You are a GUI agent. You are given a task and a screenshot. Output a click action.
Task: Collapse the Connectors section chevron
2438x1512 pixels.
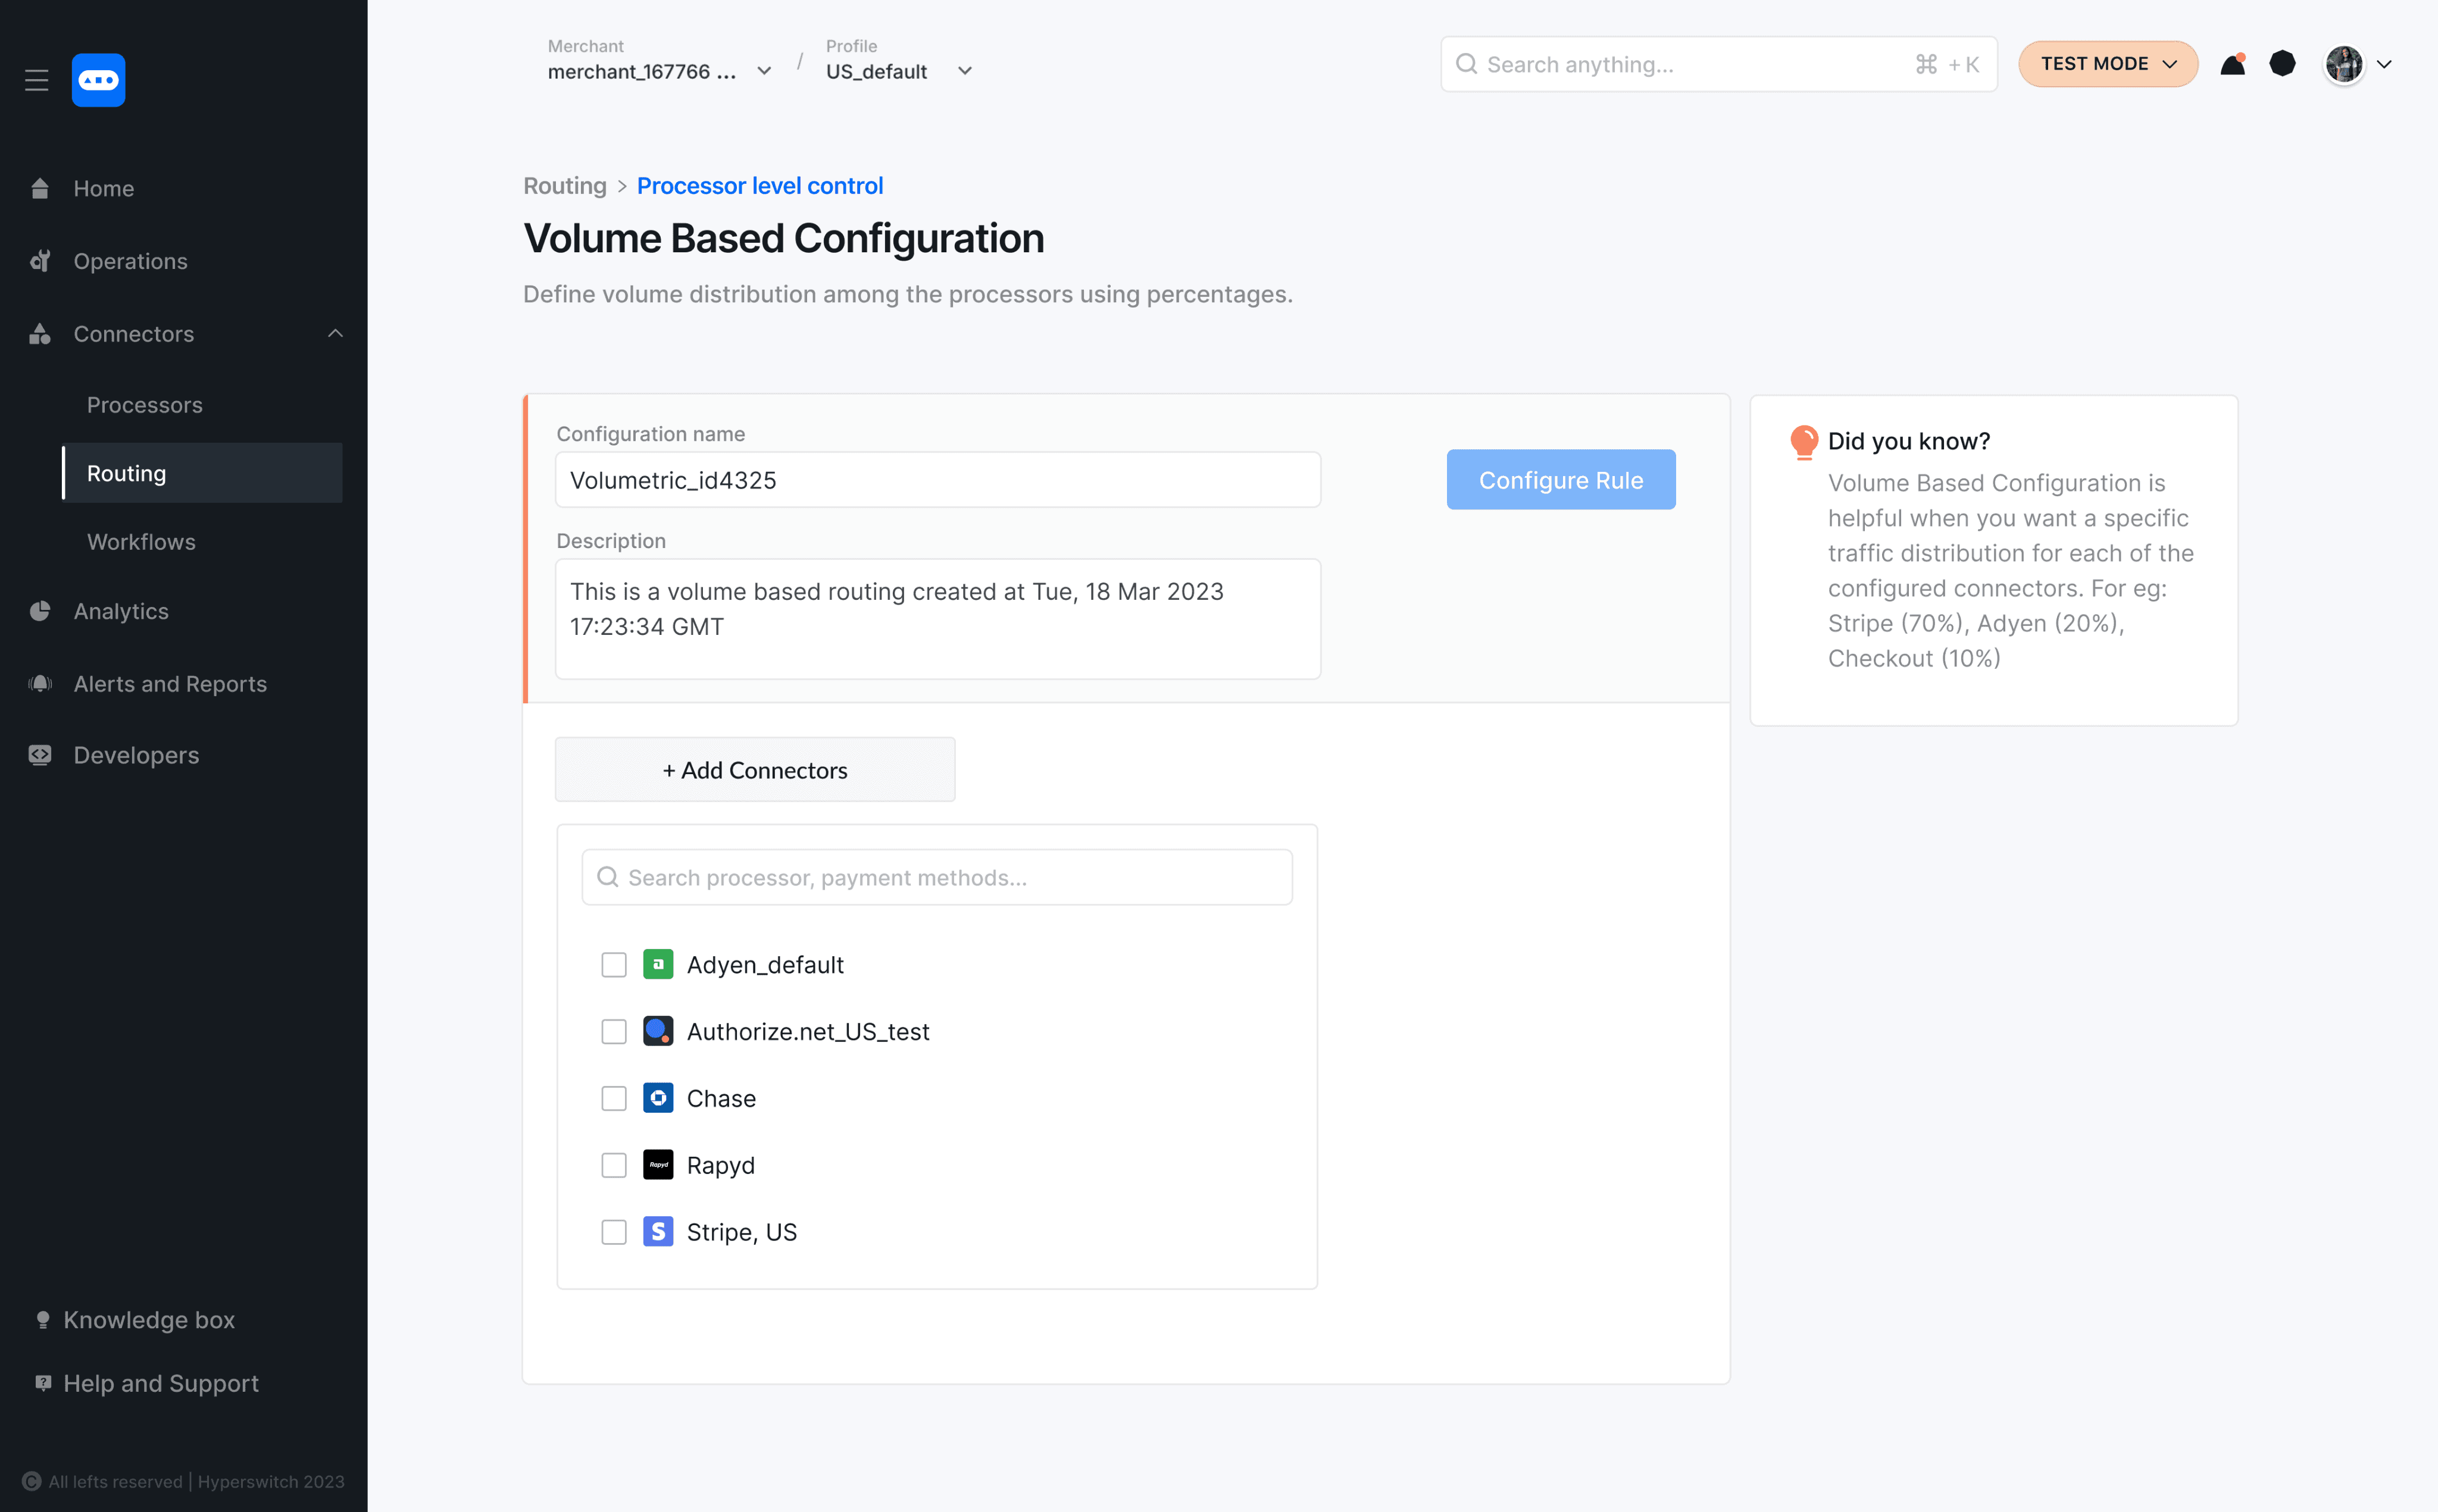tap(335, 333)
